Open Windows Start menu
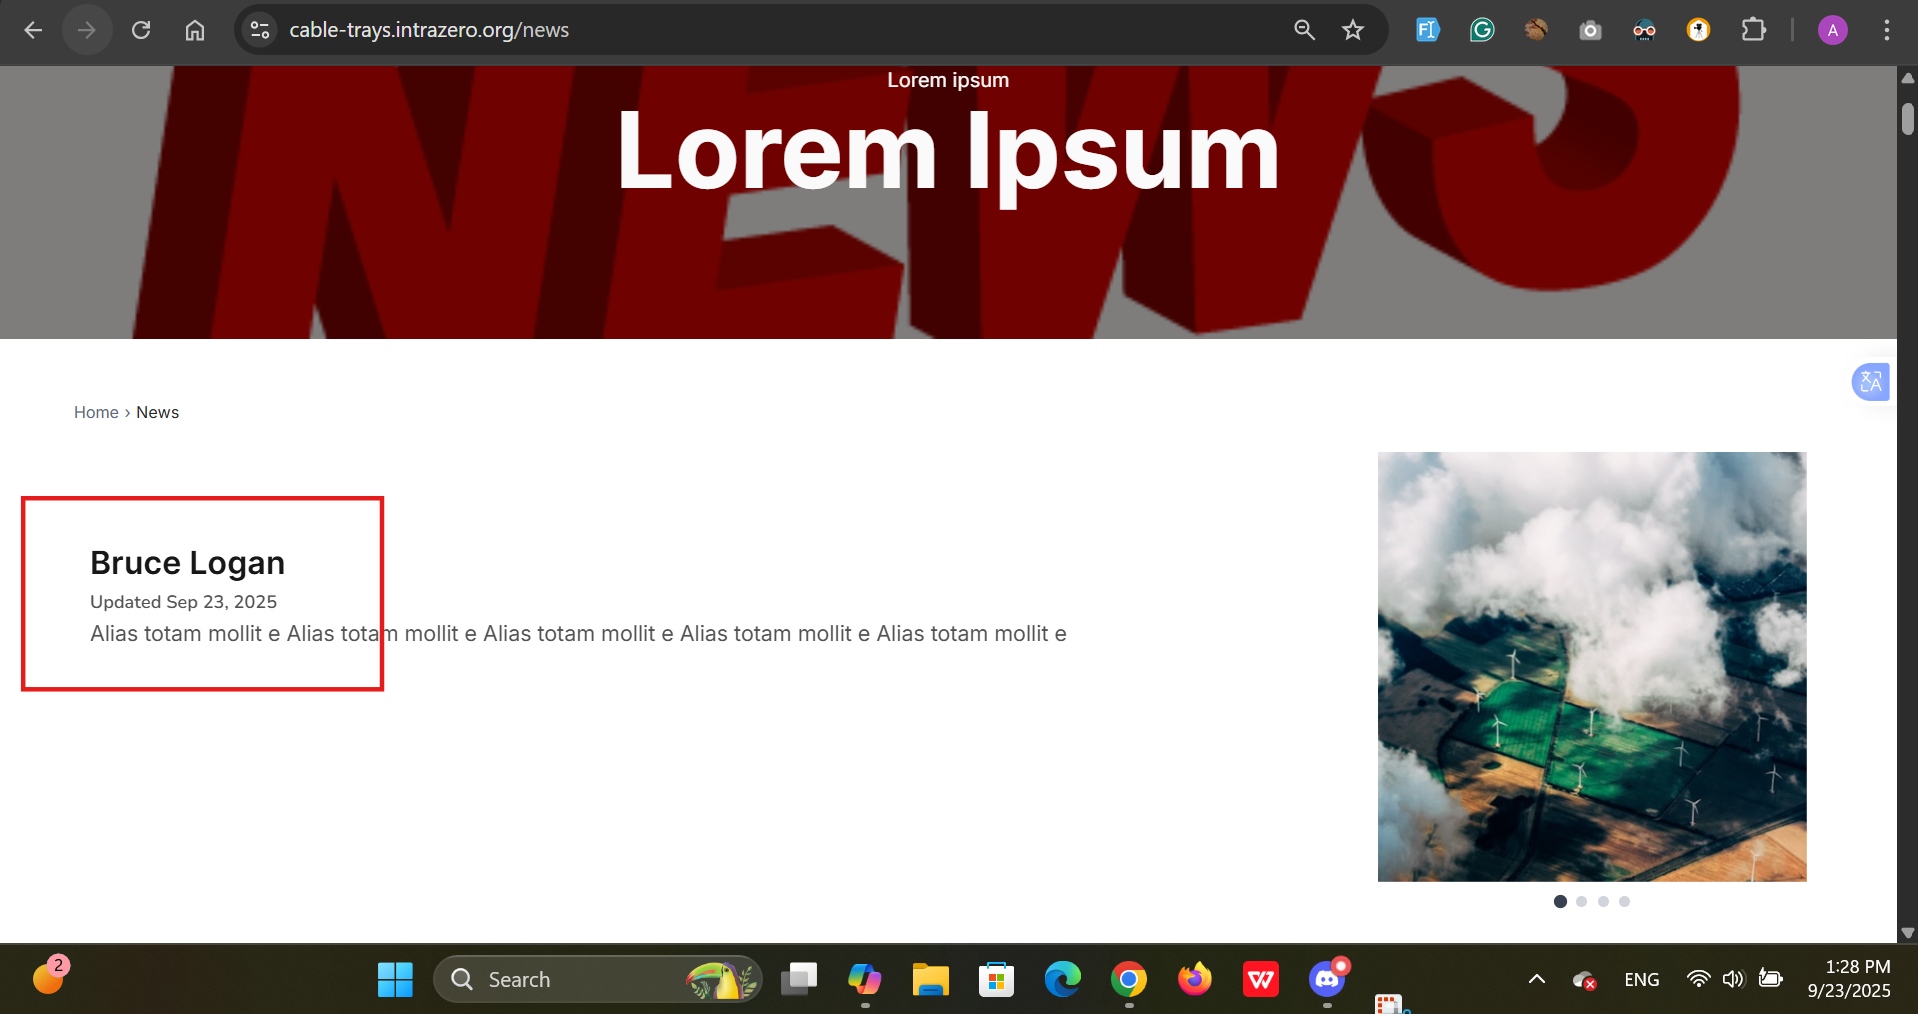This screenshot has height=1014, width=1918. (x=395, y=979)
